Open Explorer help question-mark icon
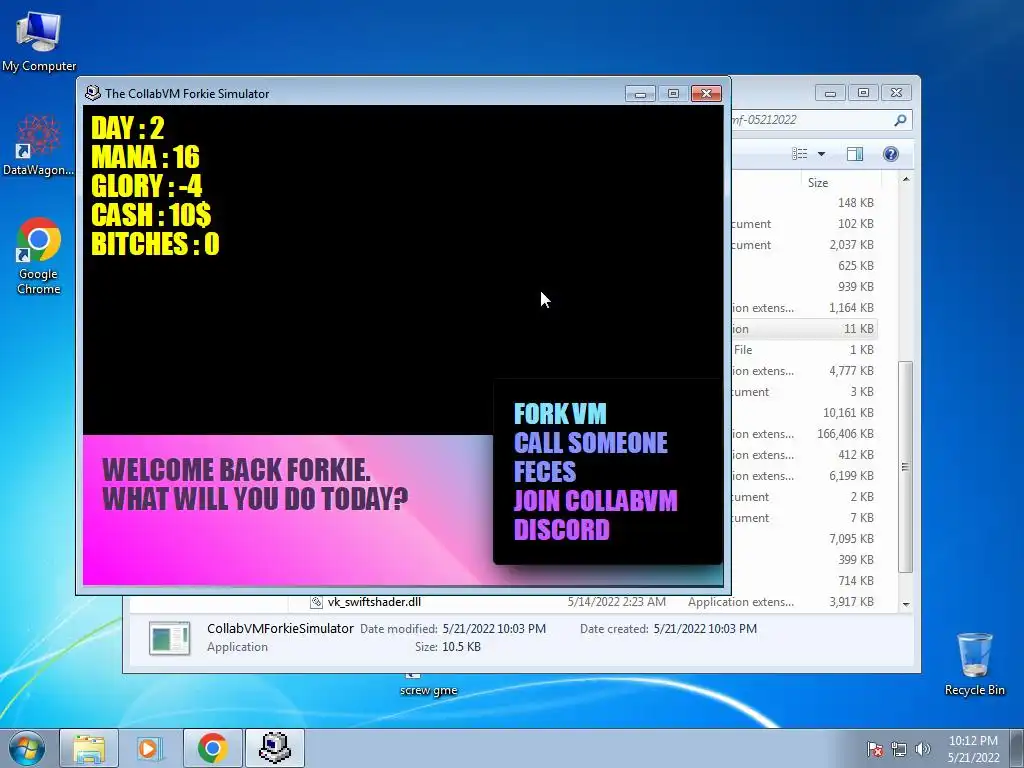Viewport: 1024px width, 768px height. click(891, 153)
